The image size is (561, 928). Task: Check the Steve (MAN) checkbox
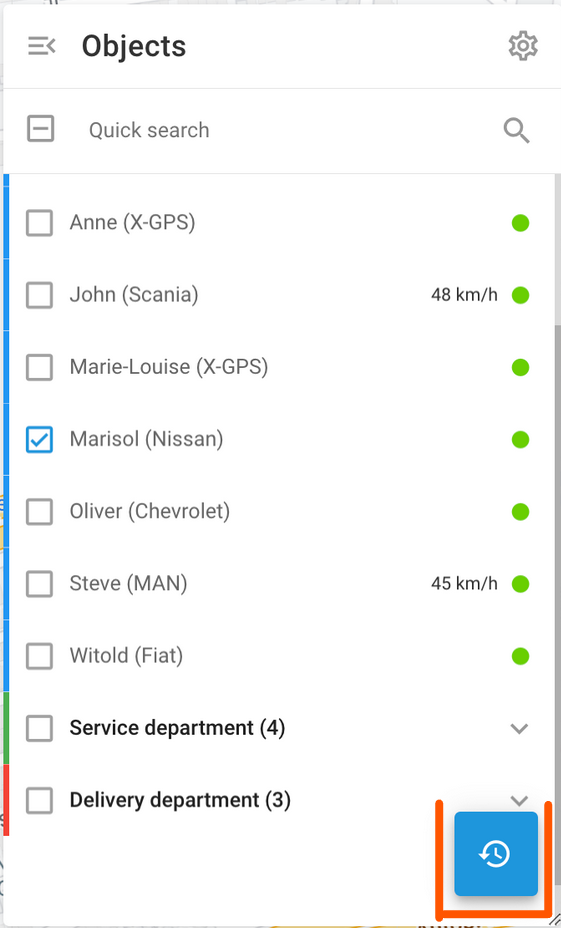(40, 584)
